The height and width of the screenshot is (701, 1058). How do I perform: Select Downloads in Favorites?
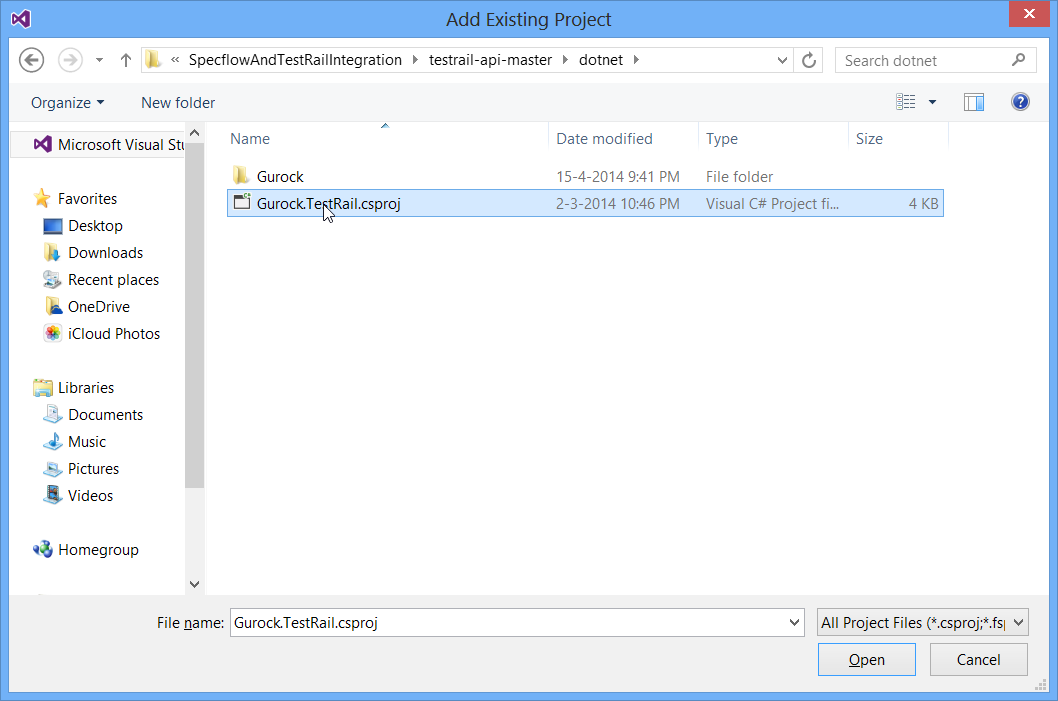[105, 253]
